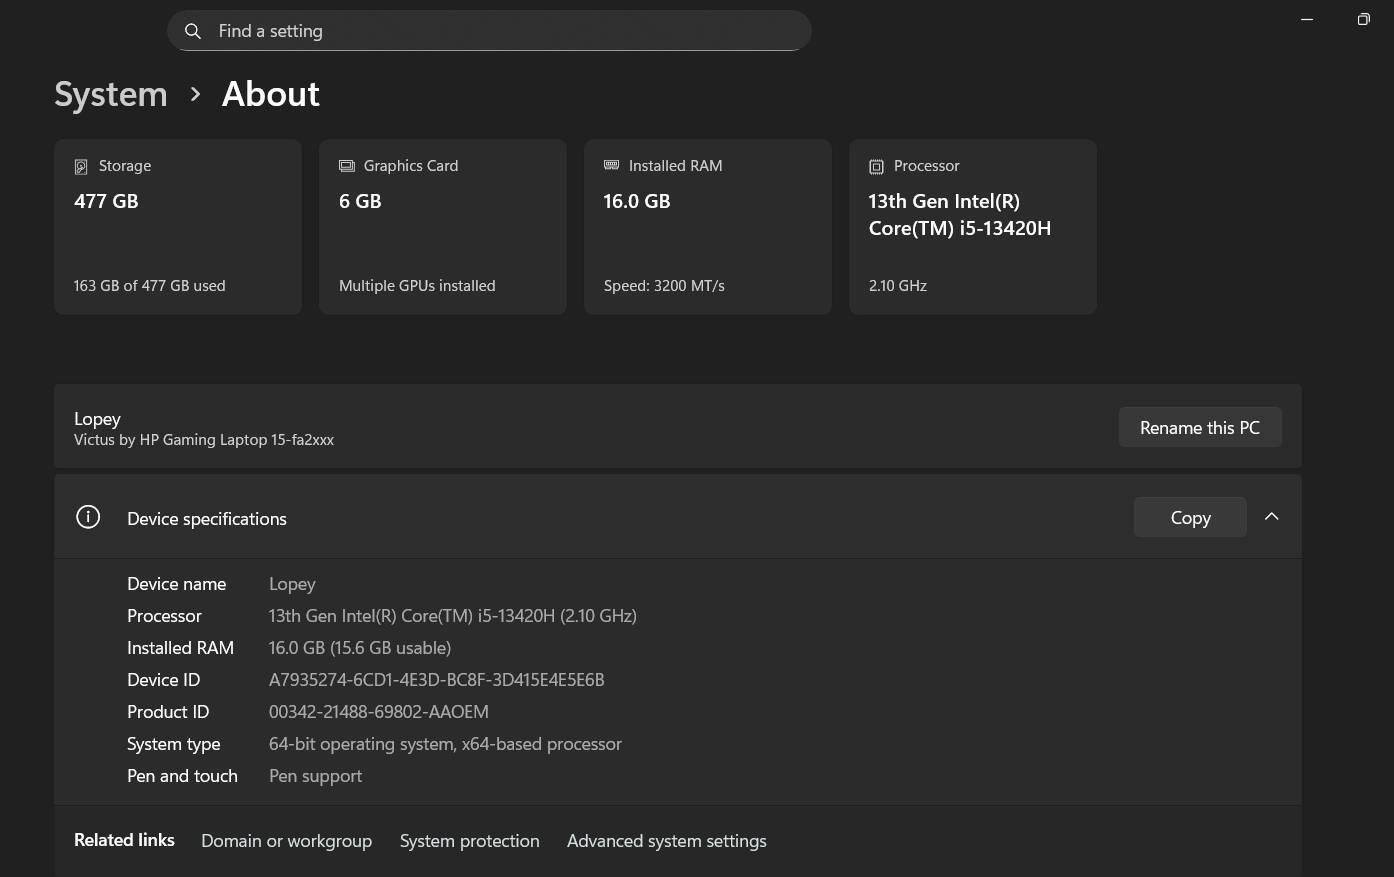Copy the device specifications
Image resolution: width=1394 pixels, height=877 pixels.
pos(1189,517)
